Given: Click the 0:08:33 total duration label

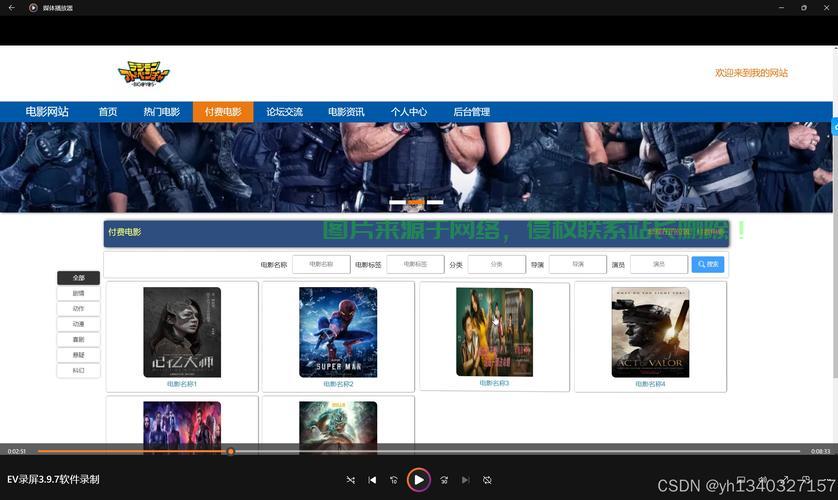Looking at the screenshot, I should pos(820,451).
